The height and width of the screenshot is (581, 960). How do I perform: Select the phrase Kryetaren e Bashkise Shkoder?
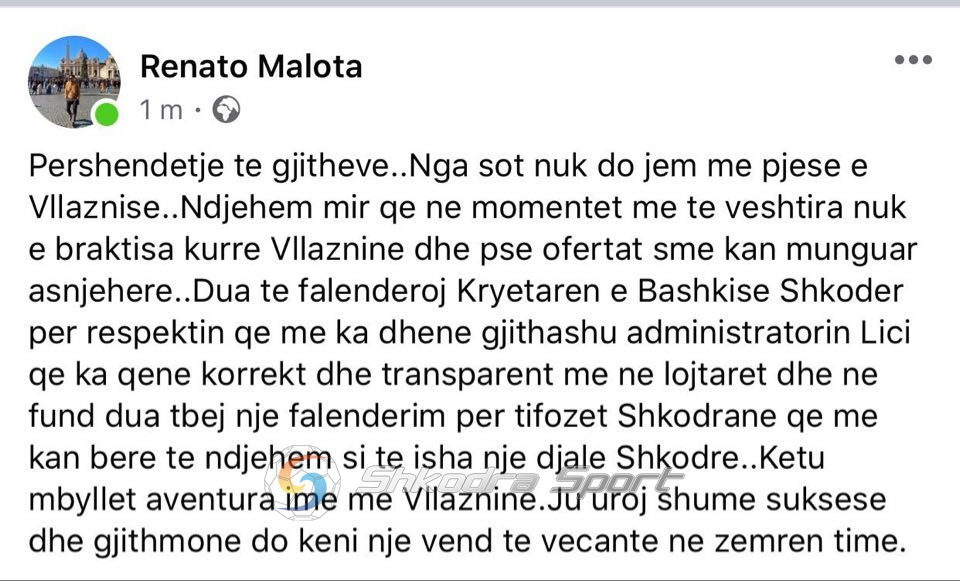pos(680,291)
